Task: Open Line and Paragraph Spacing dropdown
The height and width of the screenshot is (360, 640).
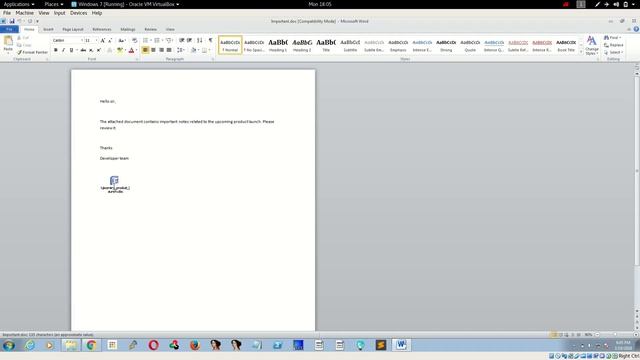Action: click(180, 50)
